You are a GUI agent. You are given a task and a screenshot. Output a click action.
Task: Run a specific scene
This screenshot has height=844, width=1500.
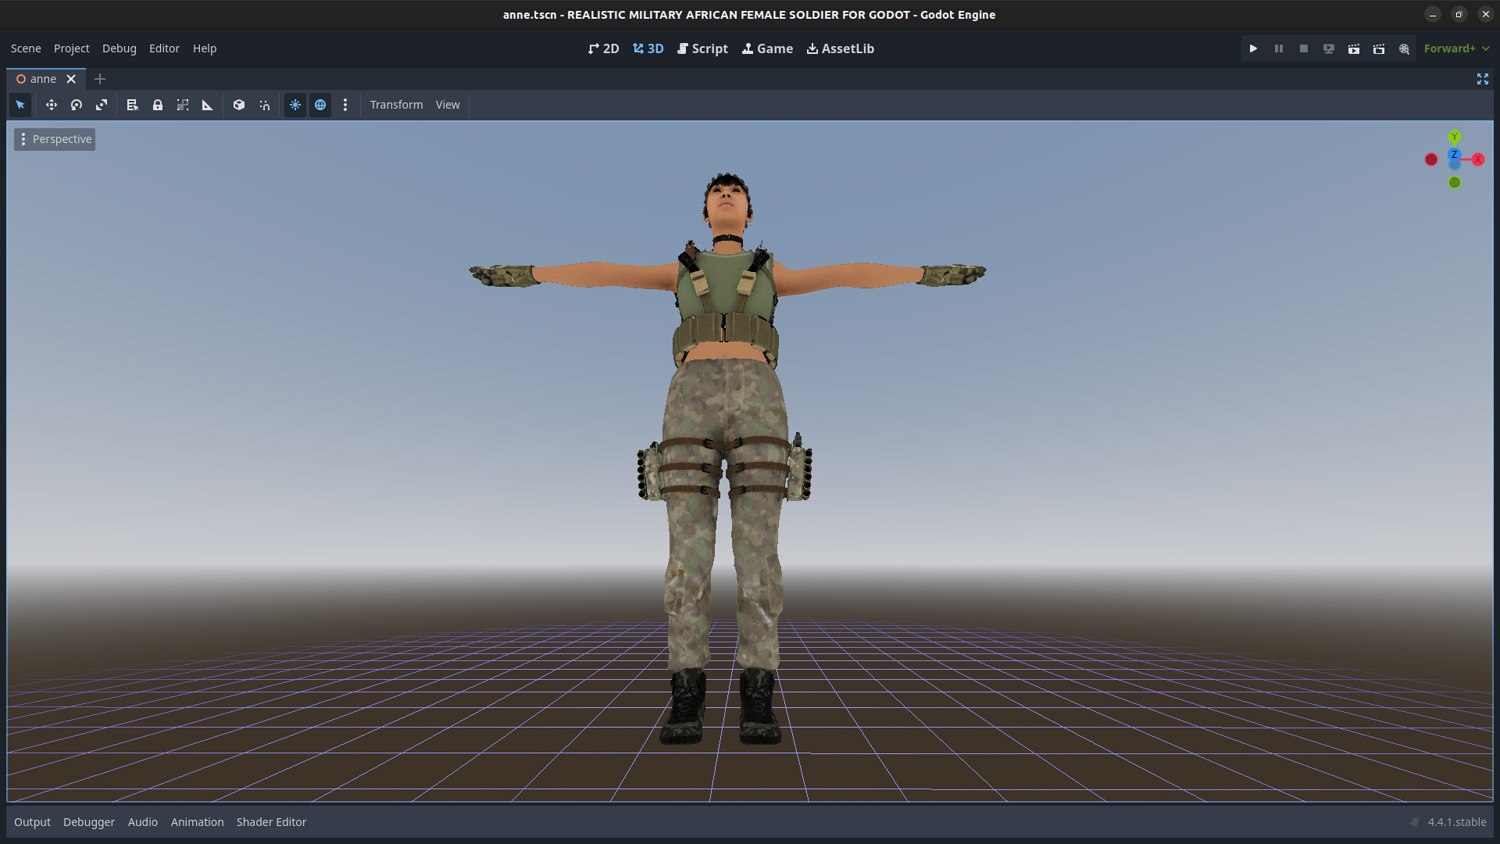[1378, 48]
